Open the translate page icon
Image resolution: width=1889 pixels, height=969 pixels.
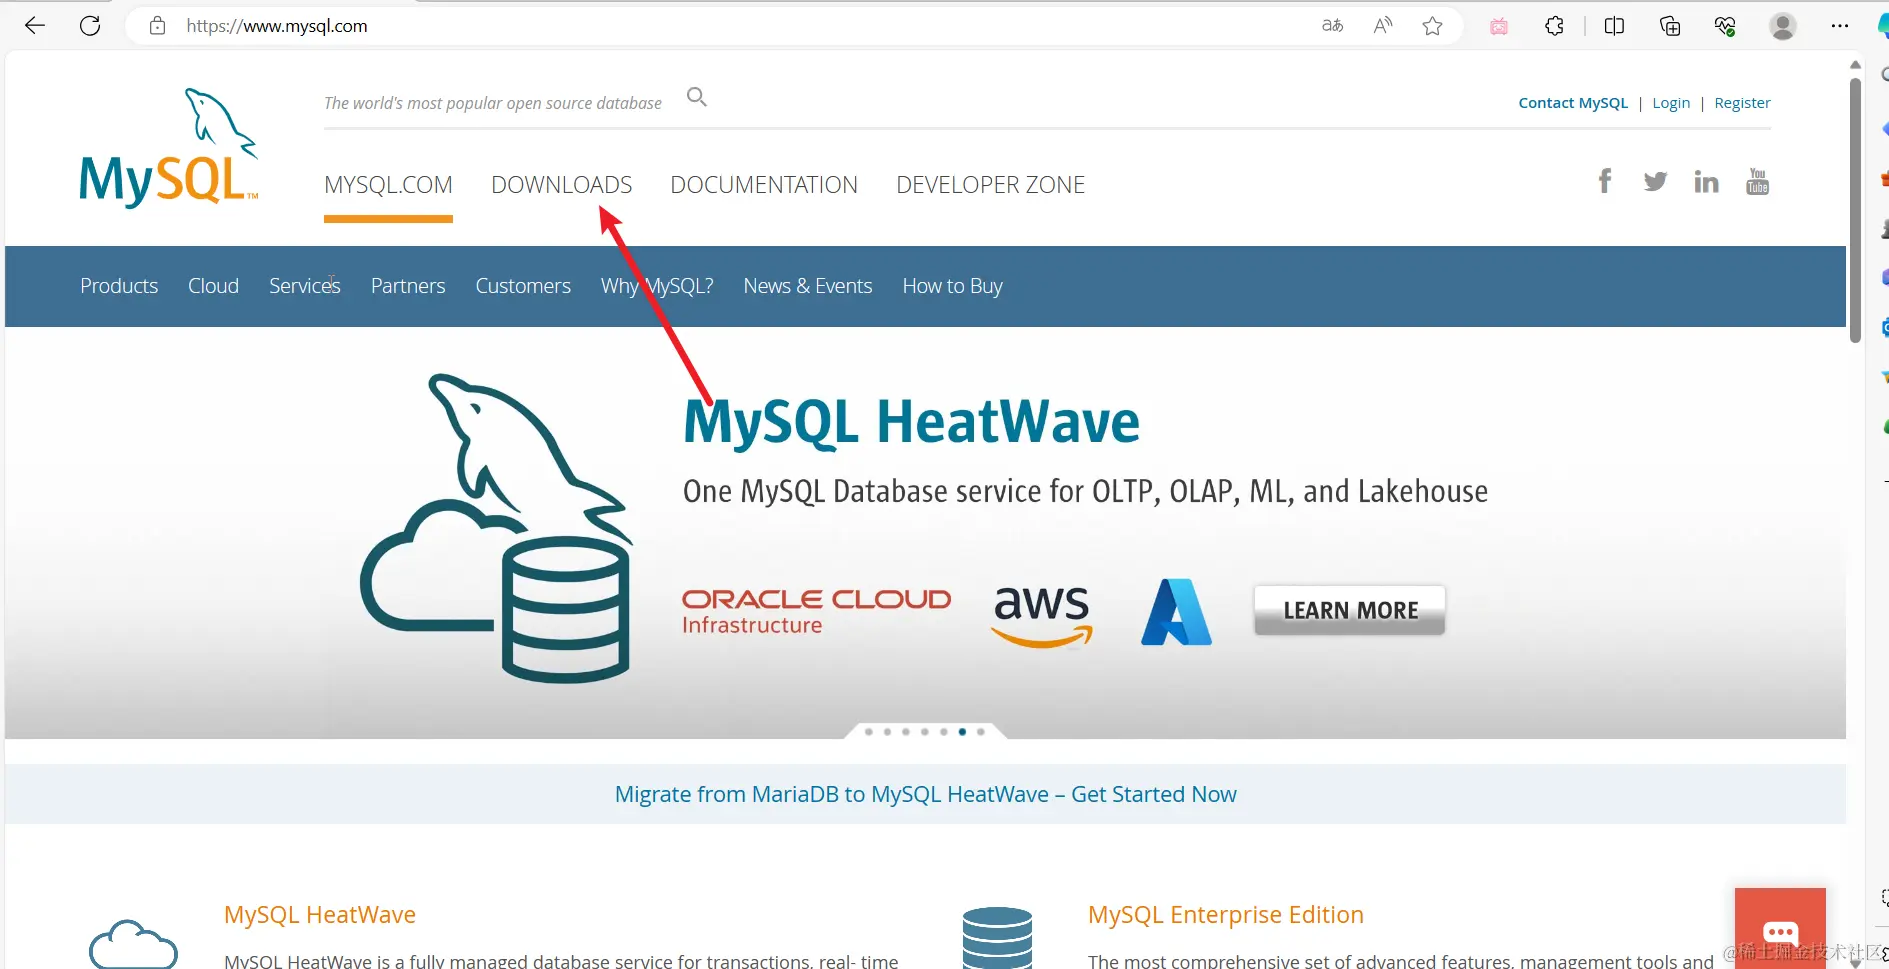(1332, 26)
